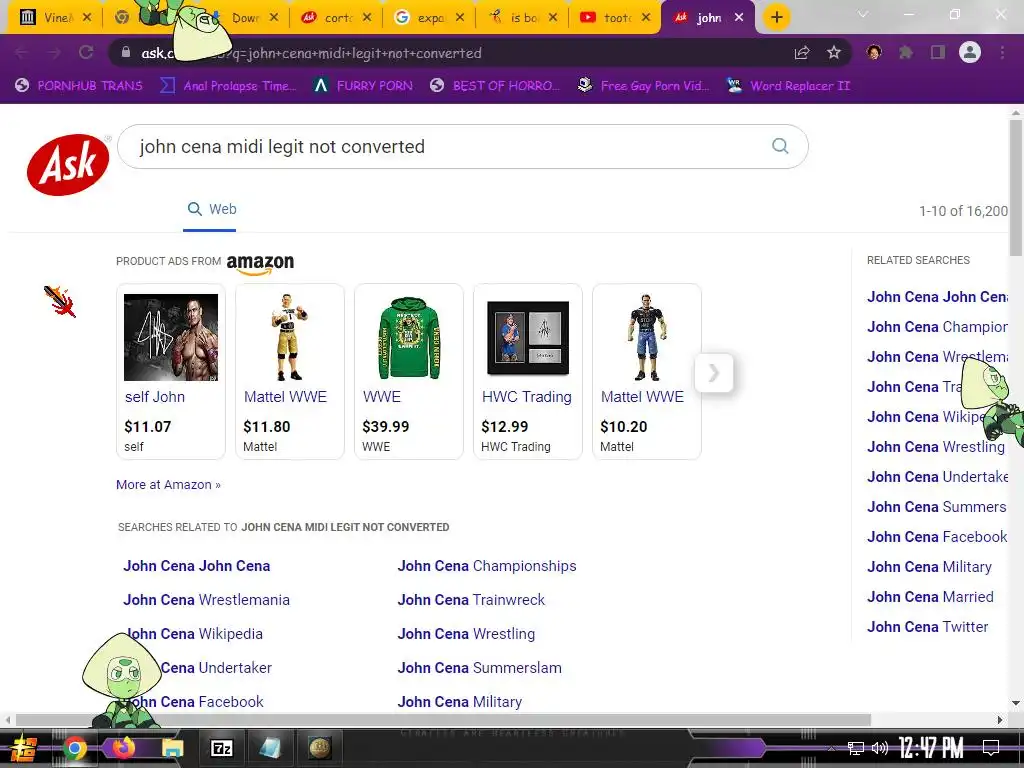Open the Word Replacer II bookmark

pyautogui.click(x=789, y=86)
